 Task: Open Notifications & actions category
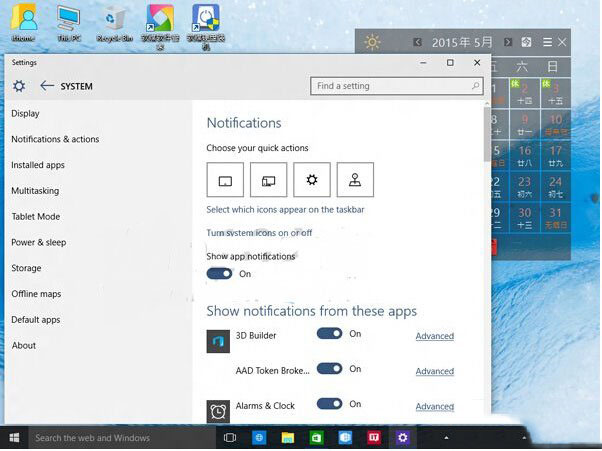pyautogui.click(x=55, y=139)
